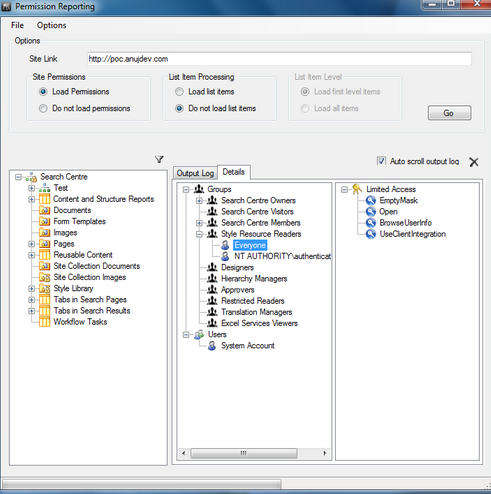
Task: Click the Test subsite icon
Action: 44,188
